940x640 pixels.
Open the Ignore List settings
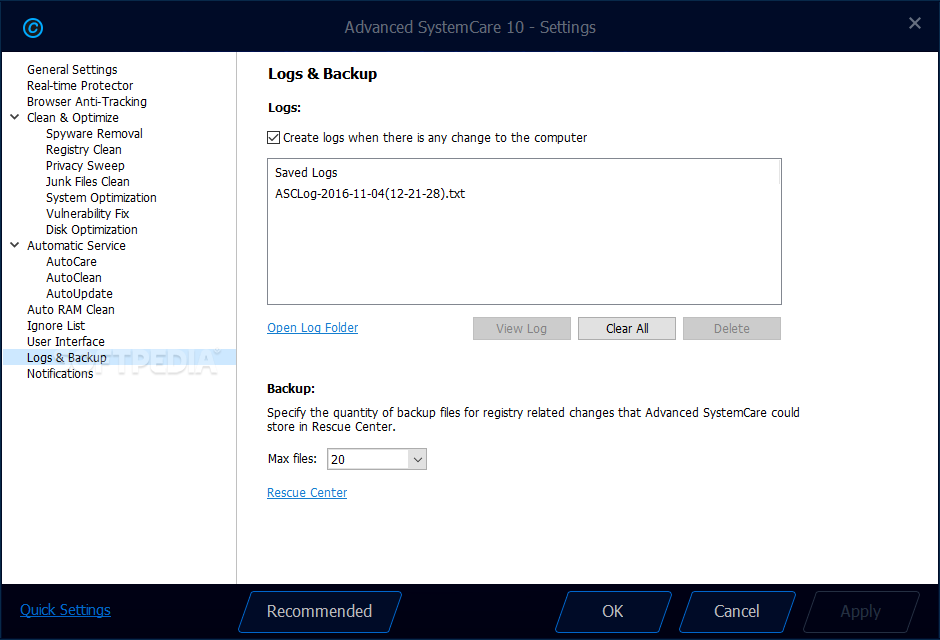click(x=56, y=325)
